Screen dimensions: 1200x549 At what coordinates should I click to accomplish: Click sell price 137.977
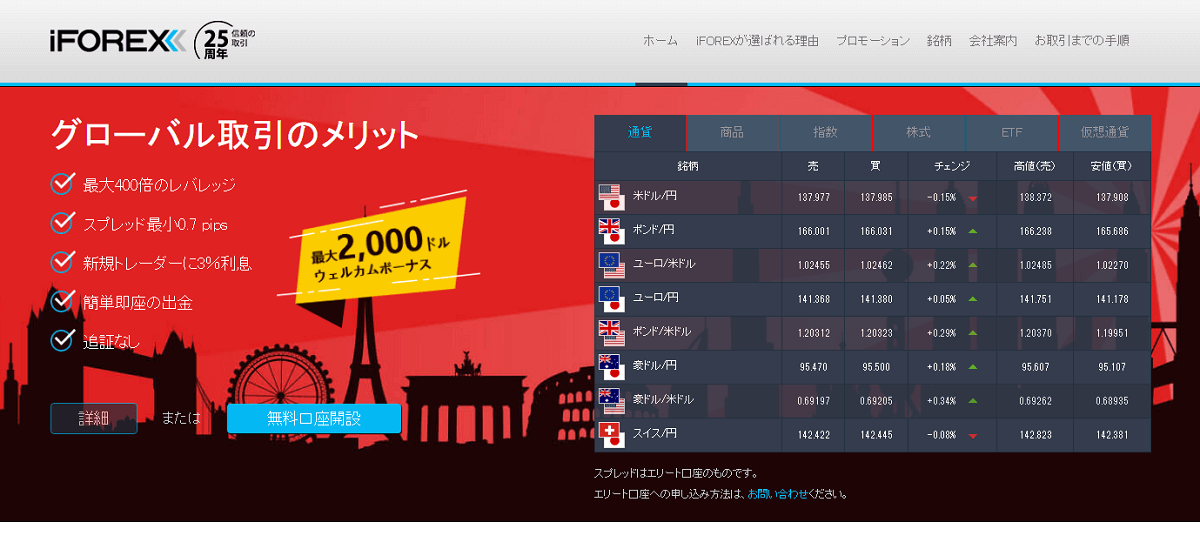pyautogui.click(x=814, y=198)
